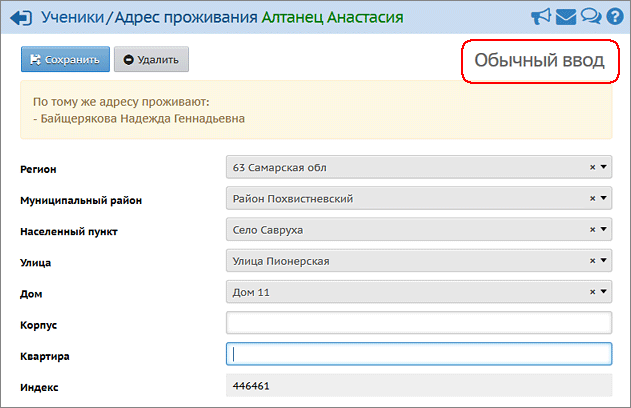
Task: Click into the Корпус input field
Action: click(419, 323)
